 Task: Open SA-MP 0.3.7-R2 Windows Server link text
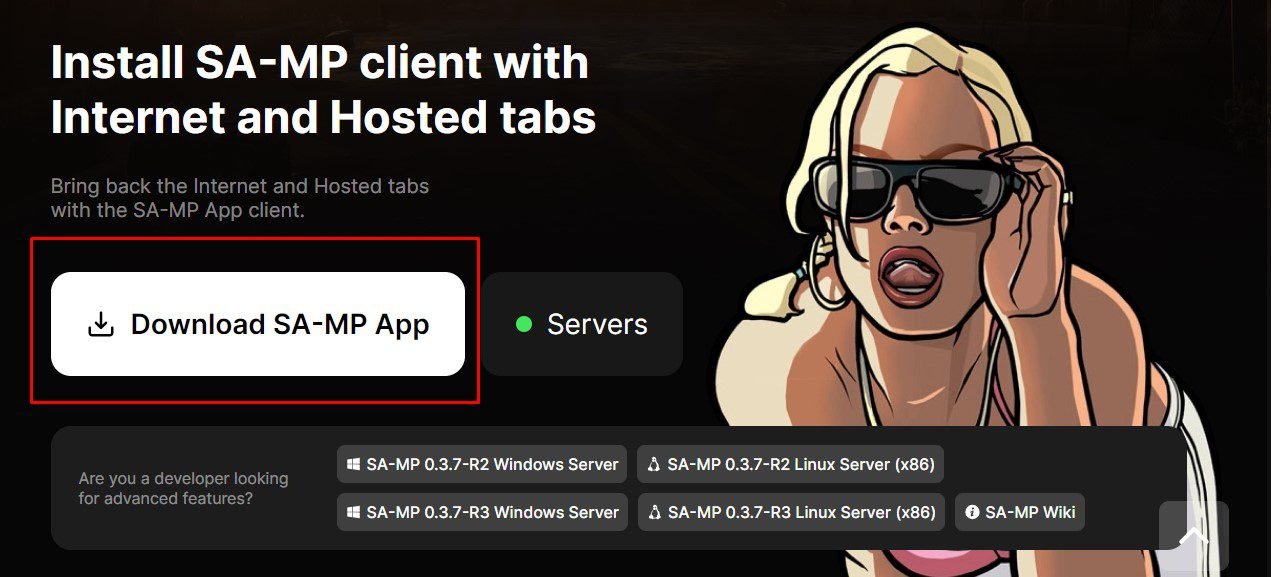pos(492,464)
